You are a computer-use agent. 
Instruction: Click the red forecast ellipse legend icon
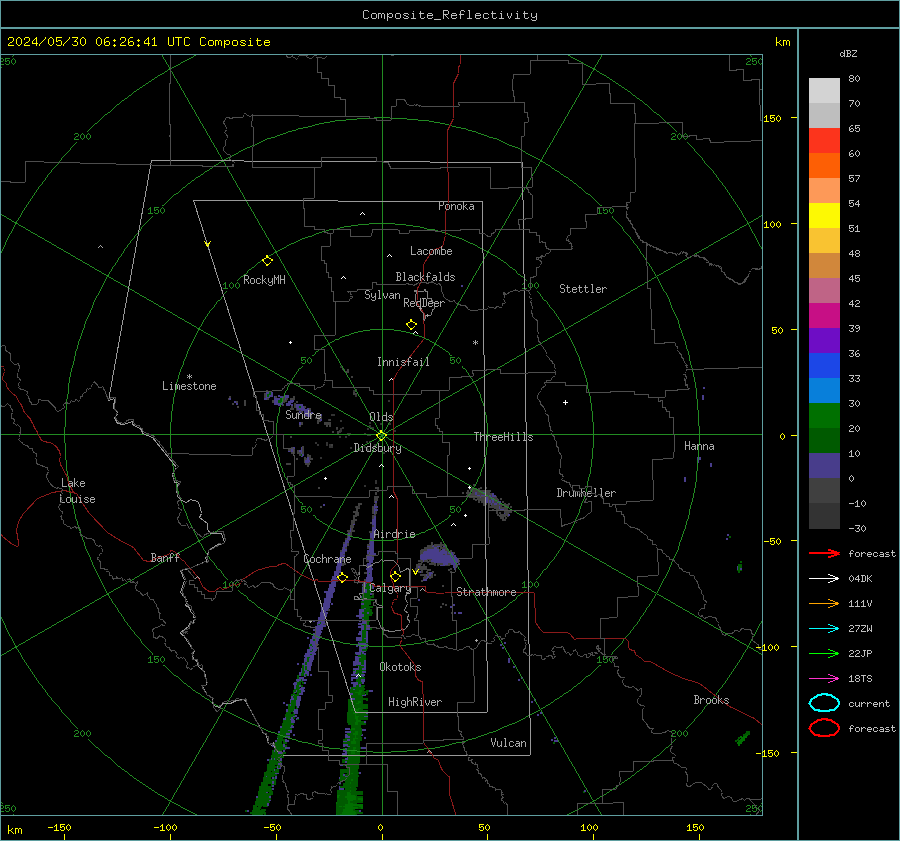tap(824, 728)
